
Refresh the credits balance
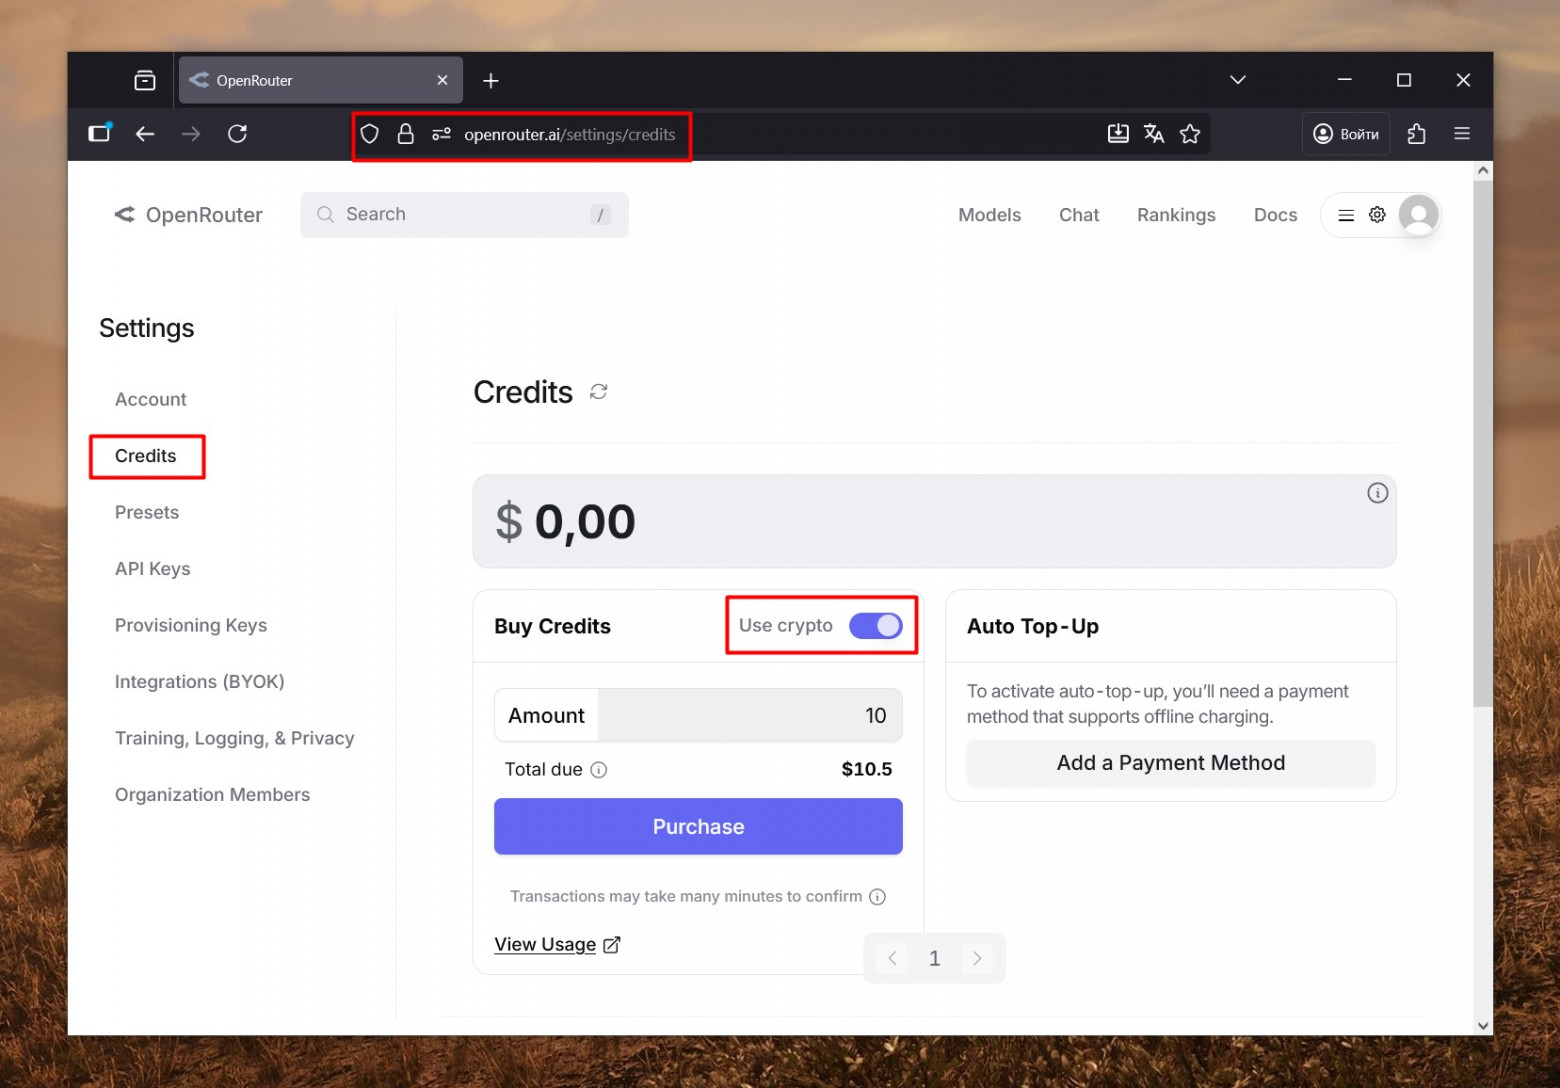[x=598, y=392]
